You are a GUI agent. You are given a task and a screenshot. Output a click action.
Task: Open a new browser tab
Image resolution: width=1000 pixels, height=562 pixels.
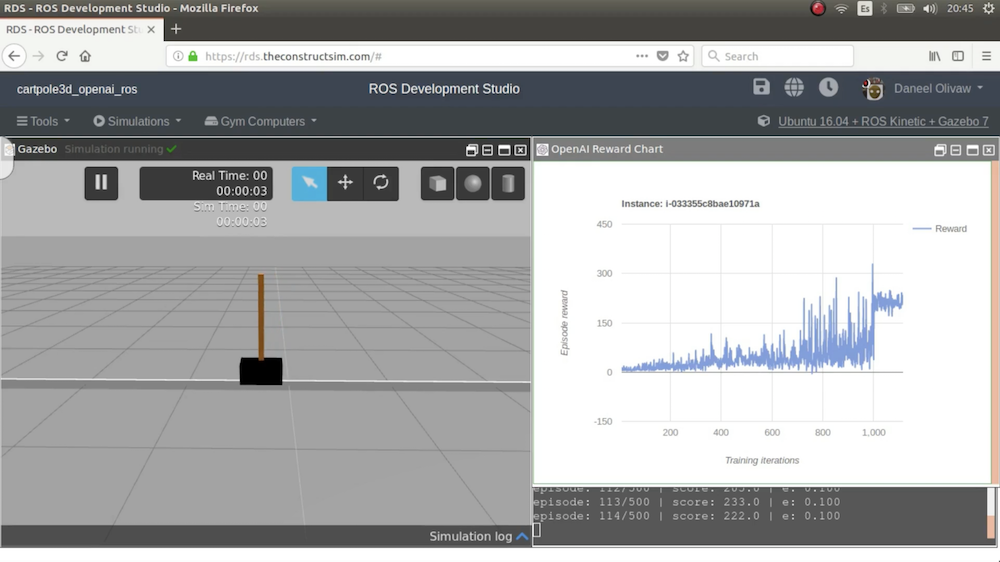[176, 29]
